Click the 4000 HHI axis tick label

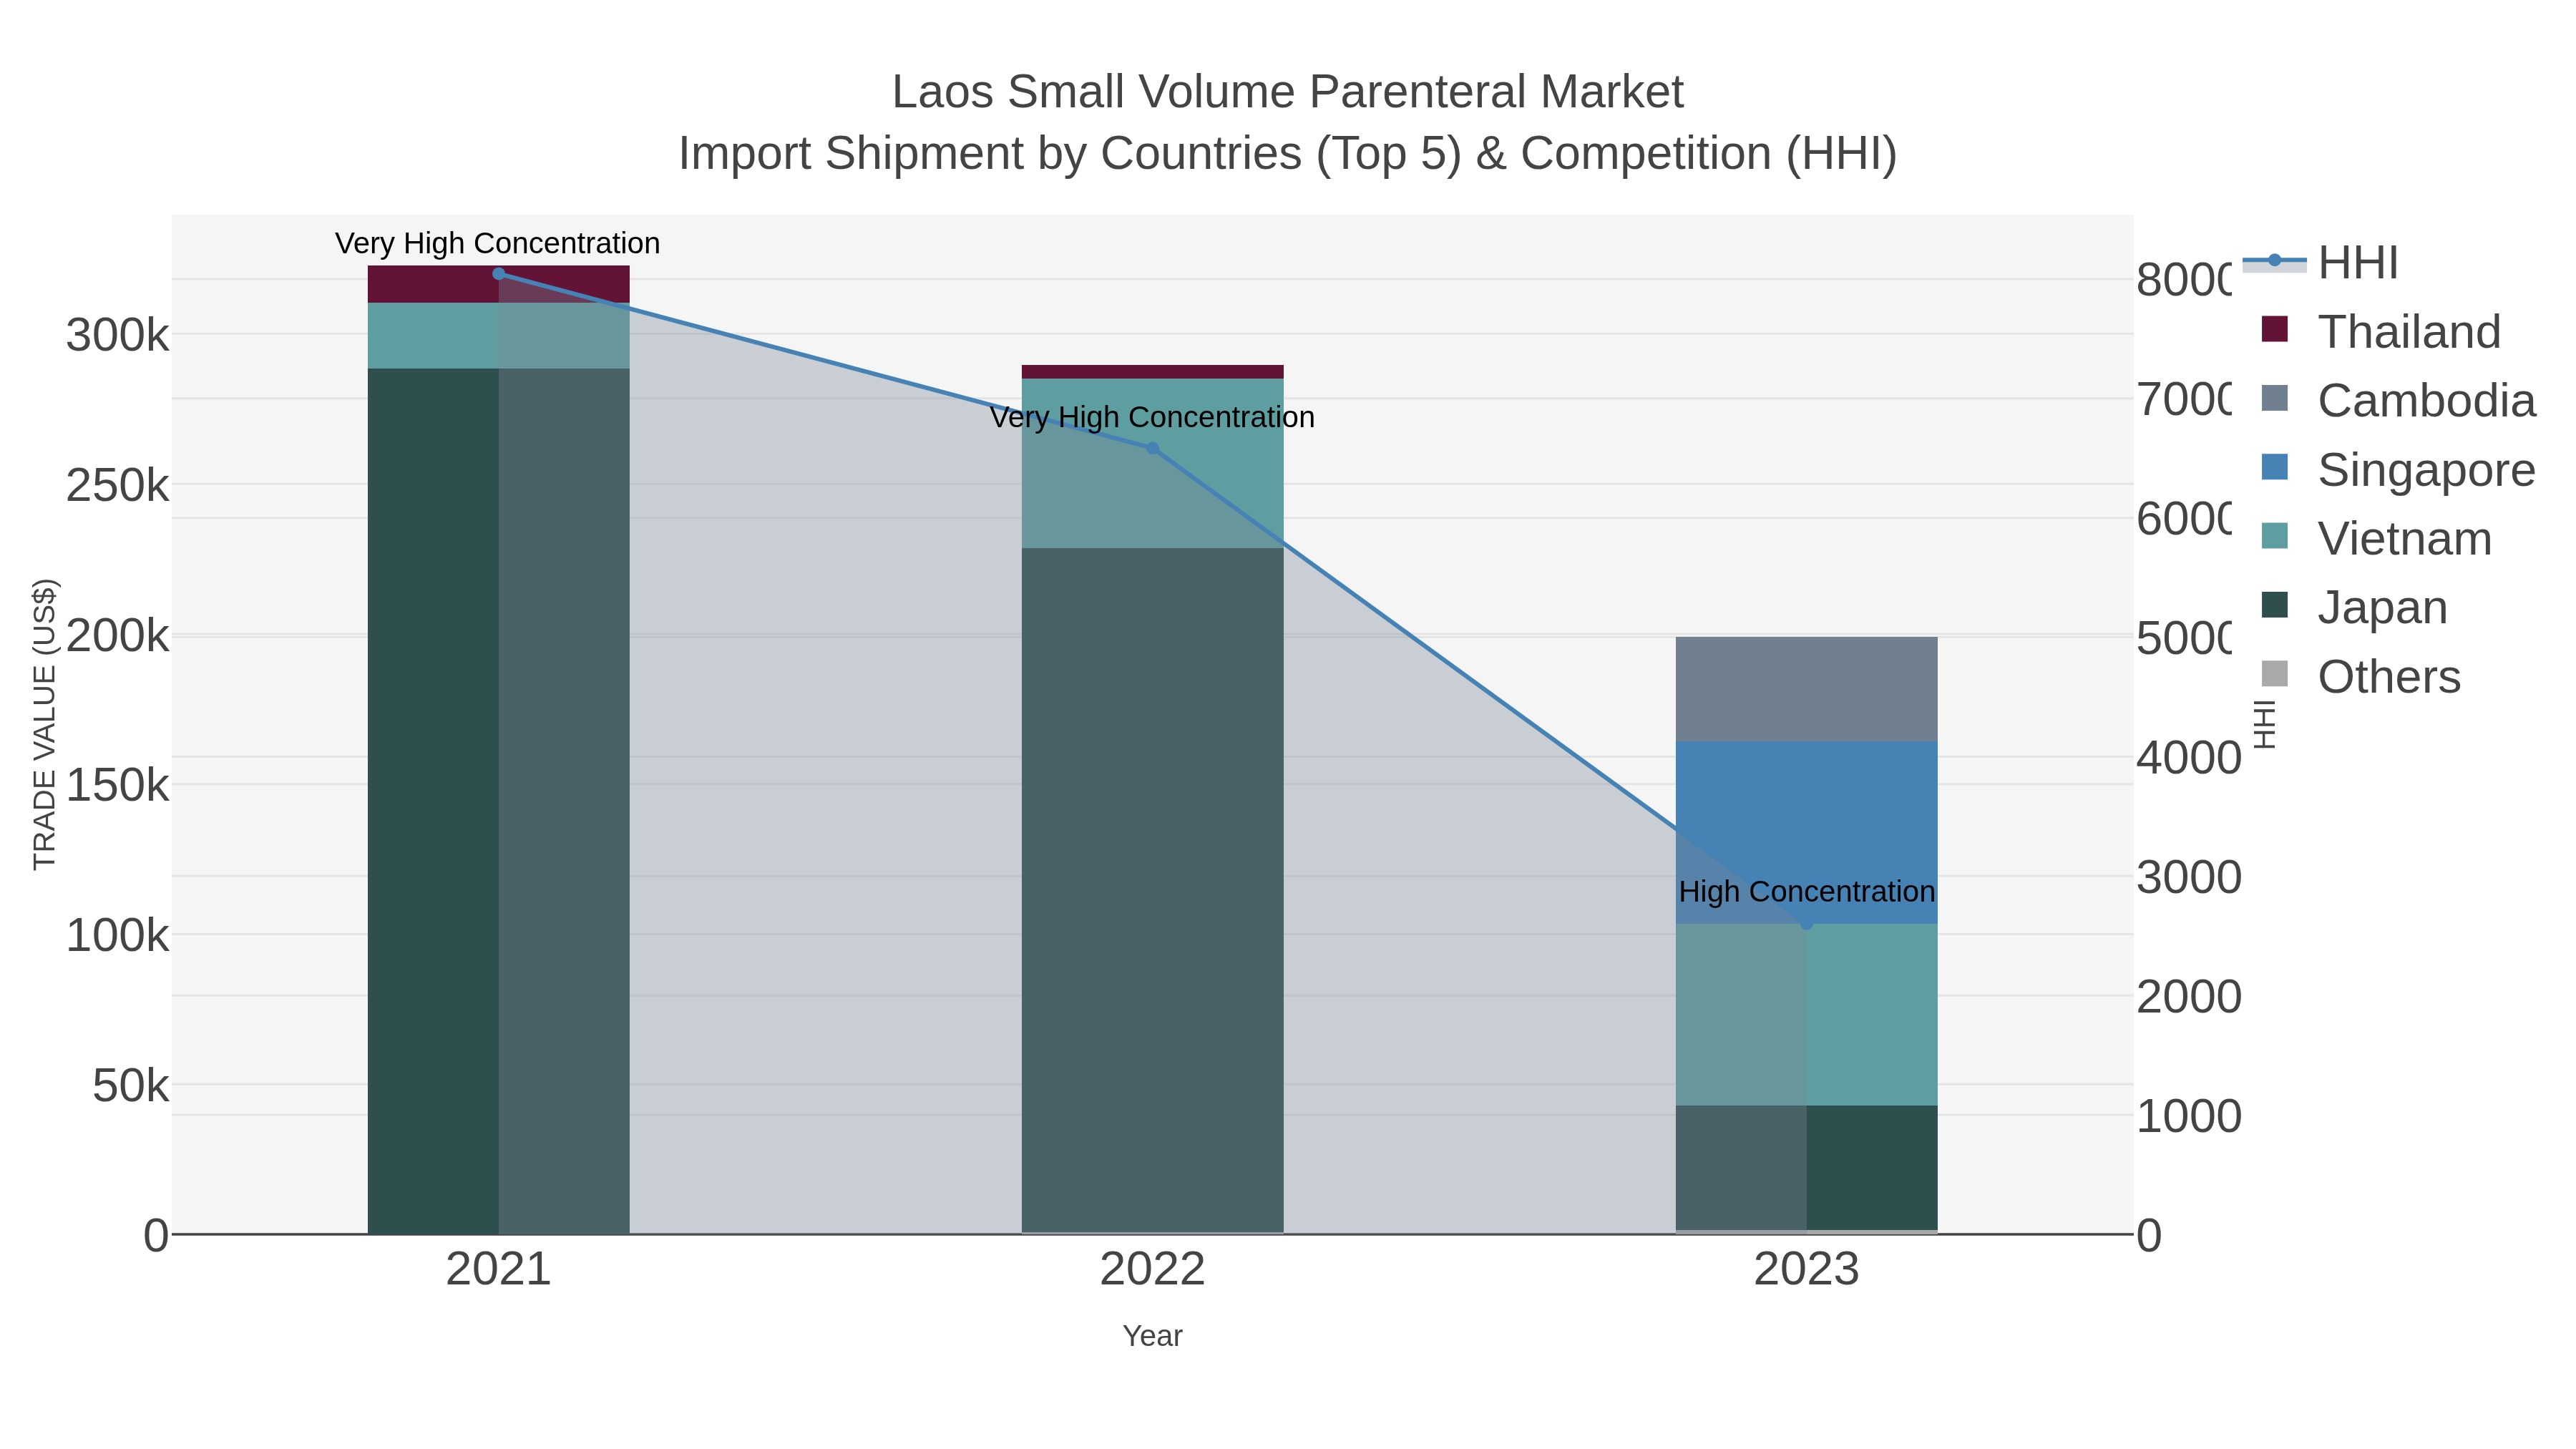point(2189,758)
